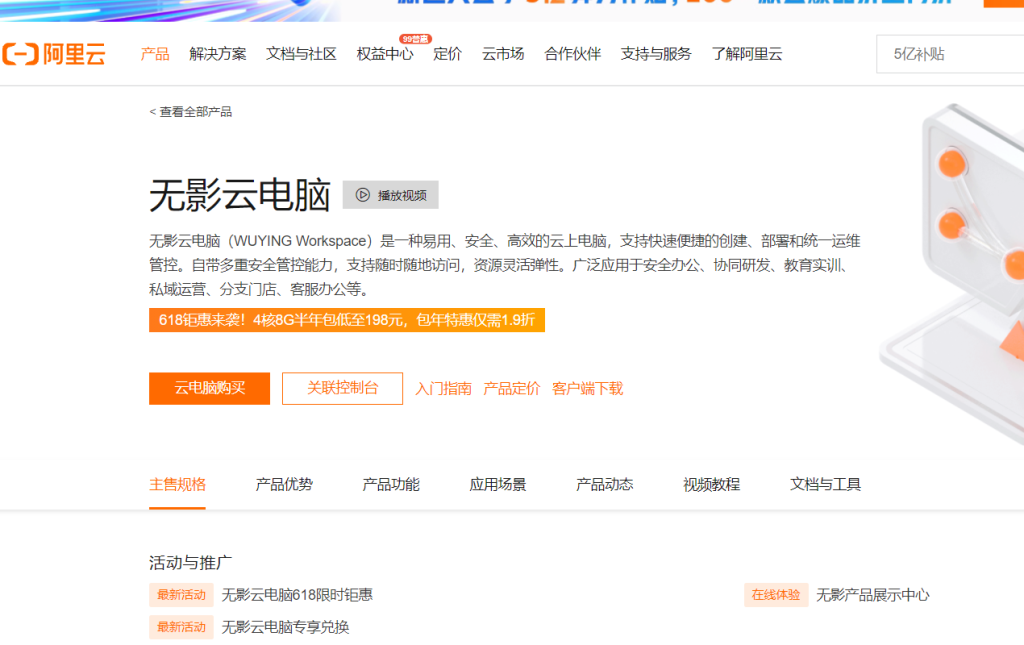The height and width of the screenshot is (645, 1024).
Task: Open the 权益中心 navigation item
Action: point(385,54)
